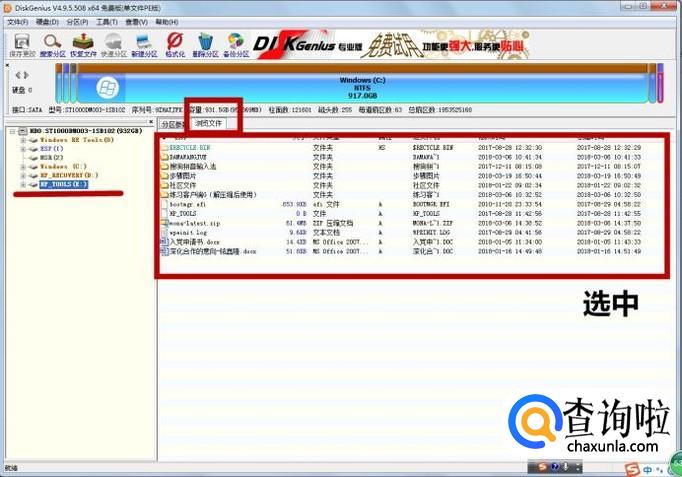Switch to the 浏览文件 tab

(208, 123)
